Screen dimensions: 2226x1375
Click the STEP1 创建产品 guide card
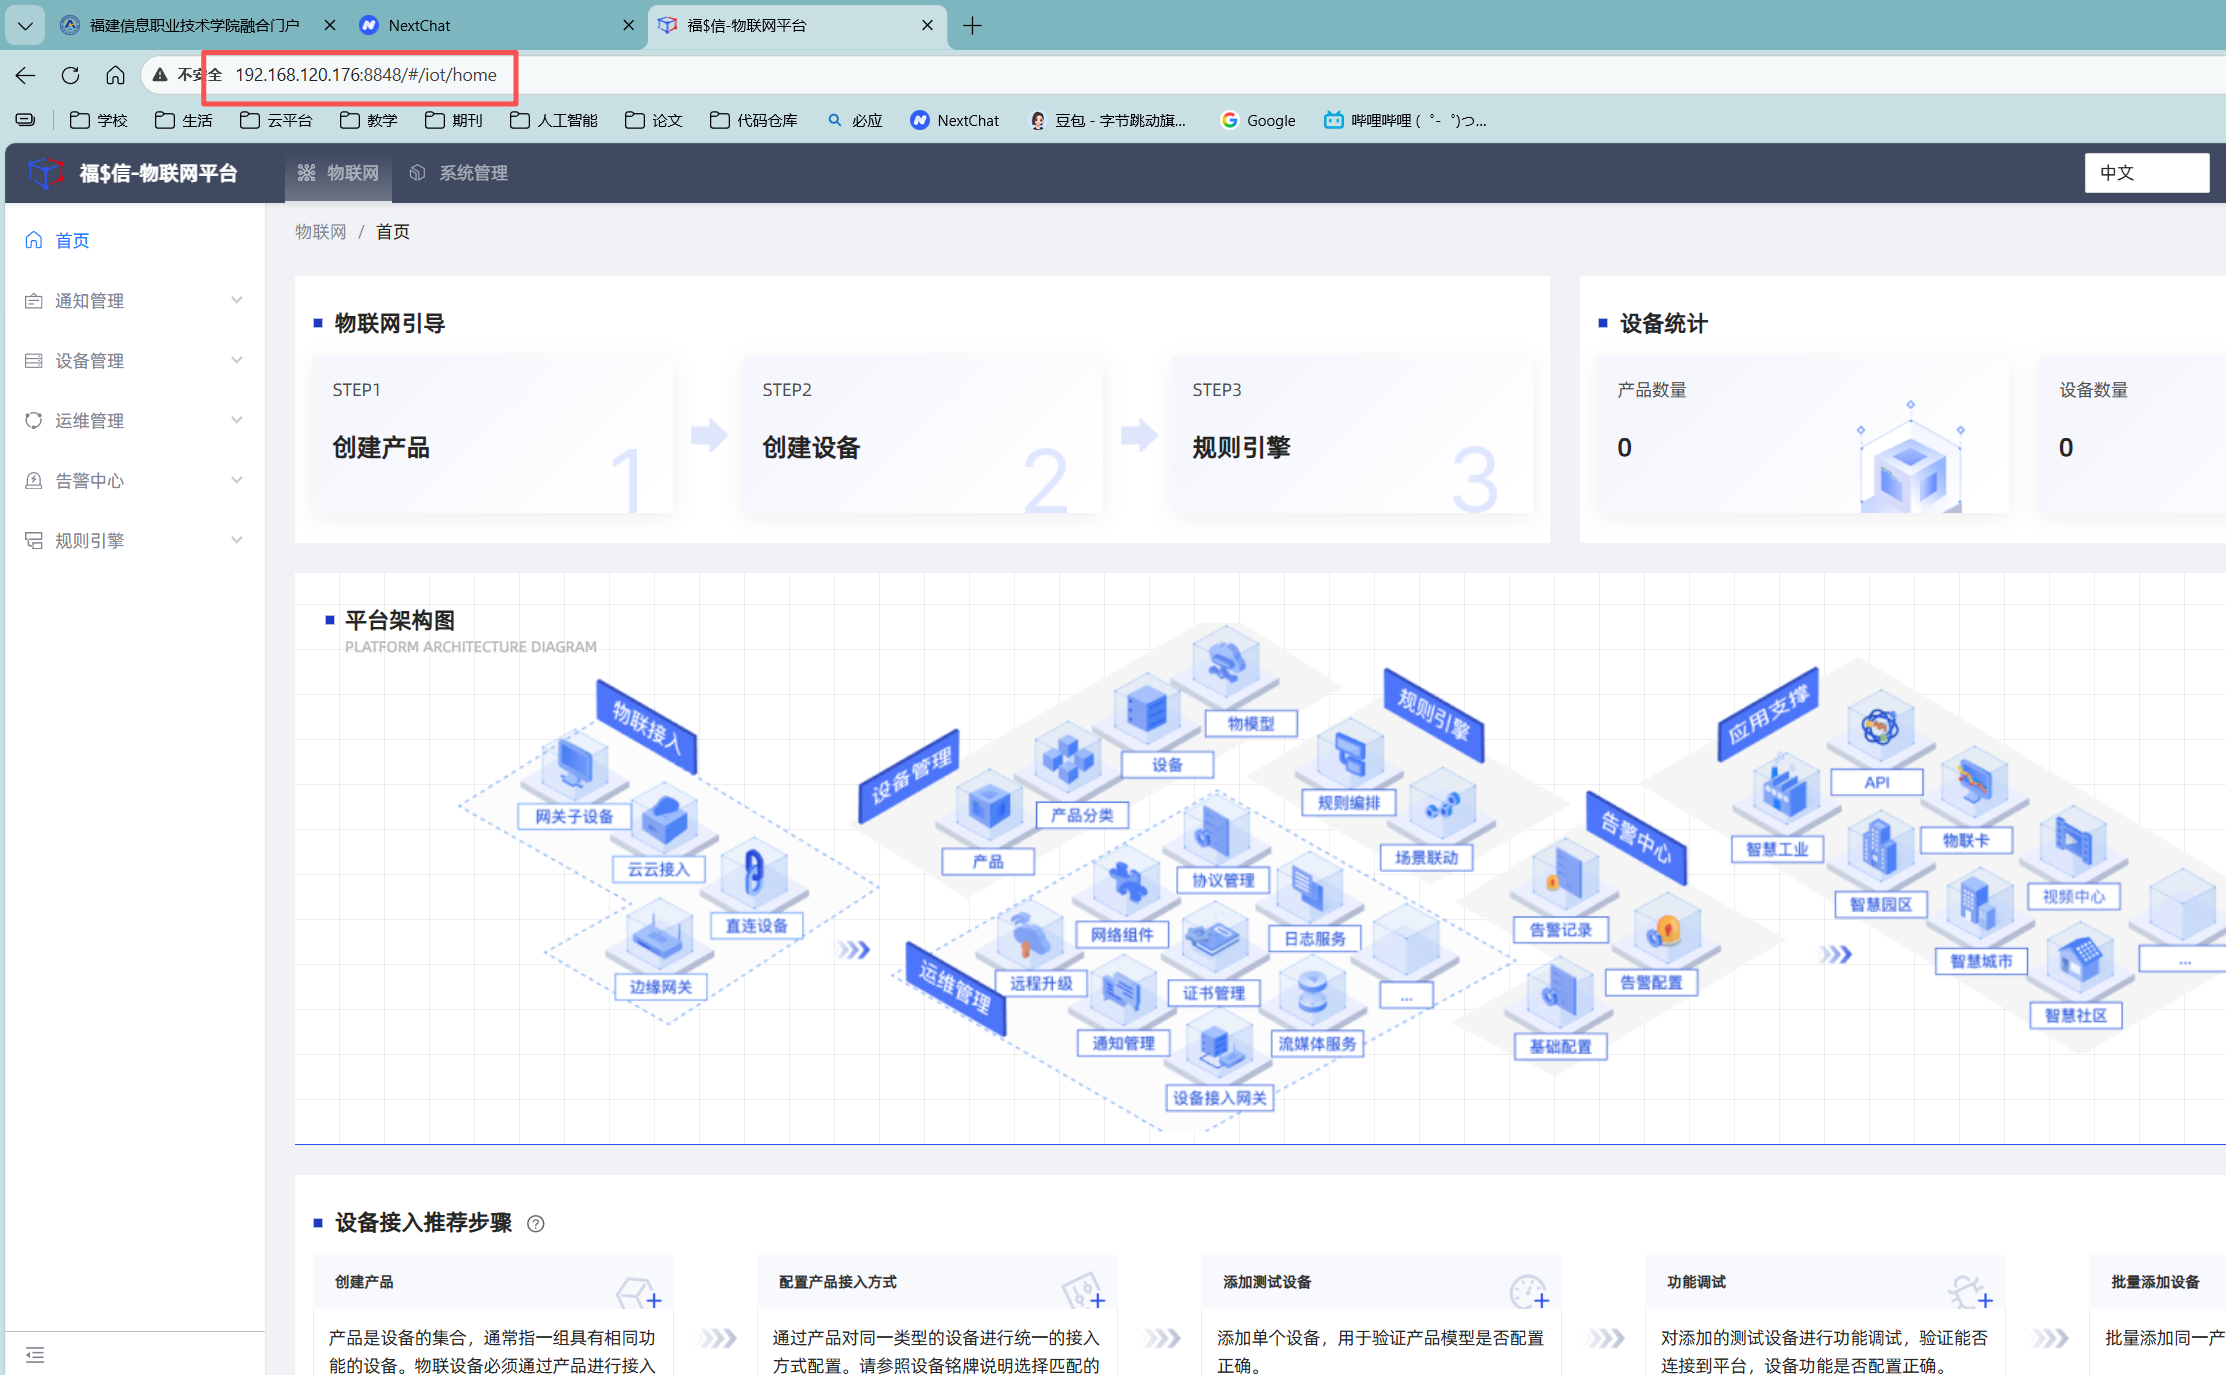tap(492, 435)
